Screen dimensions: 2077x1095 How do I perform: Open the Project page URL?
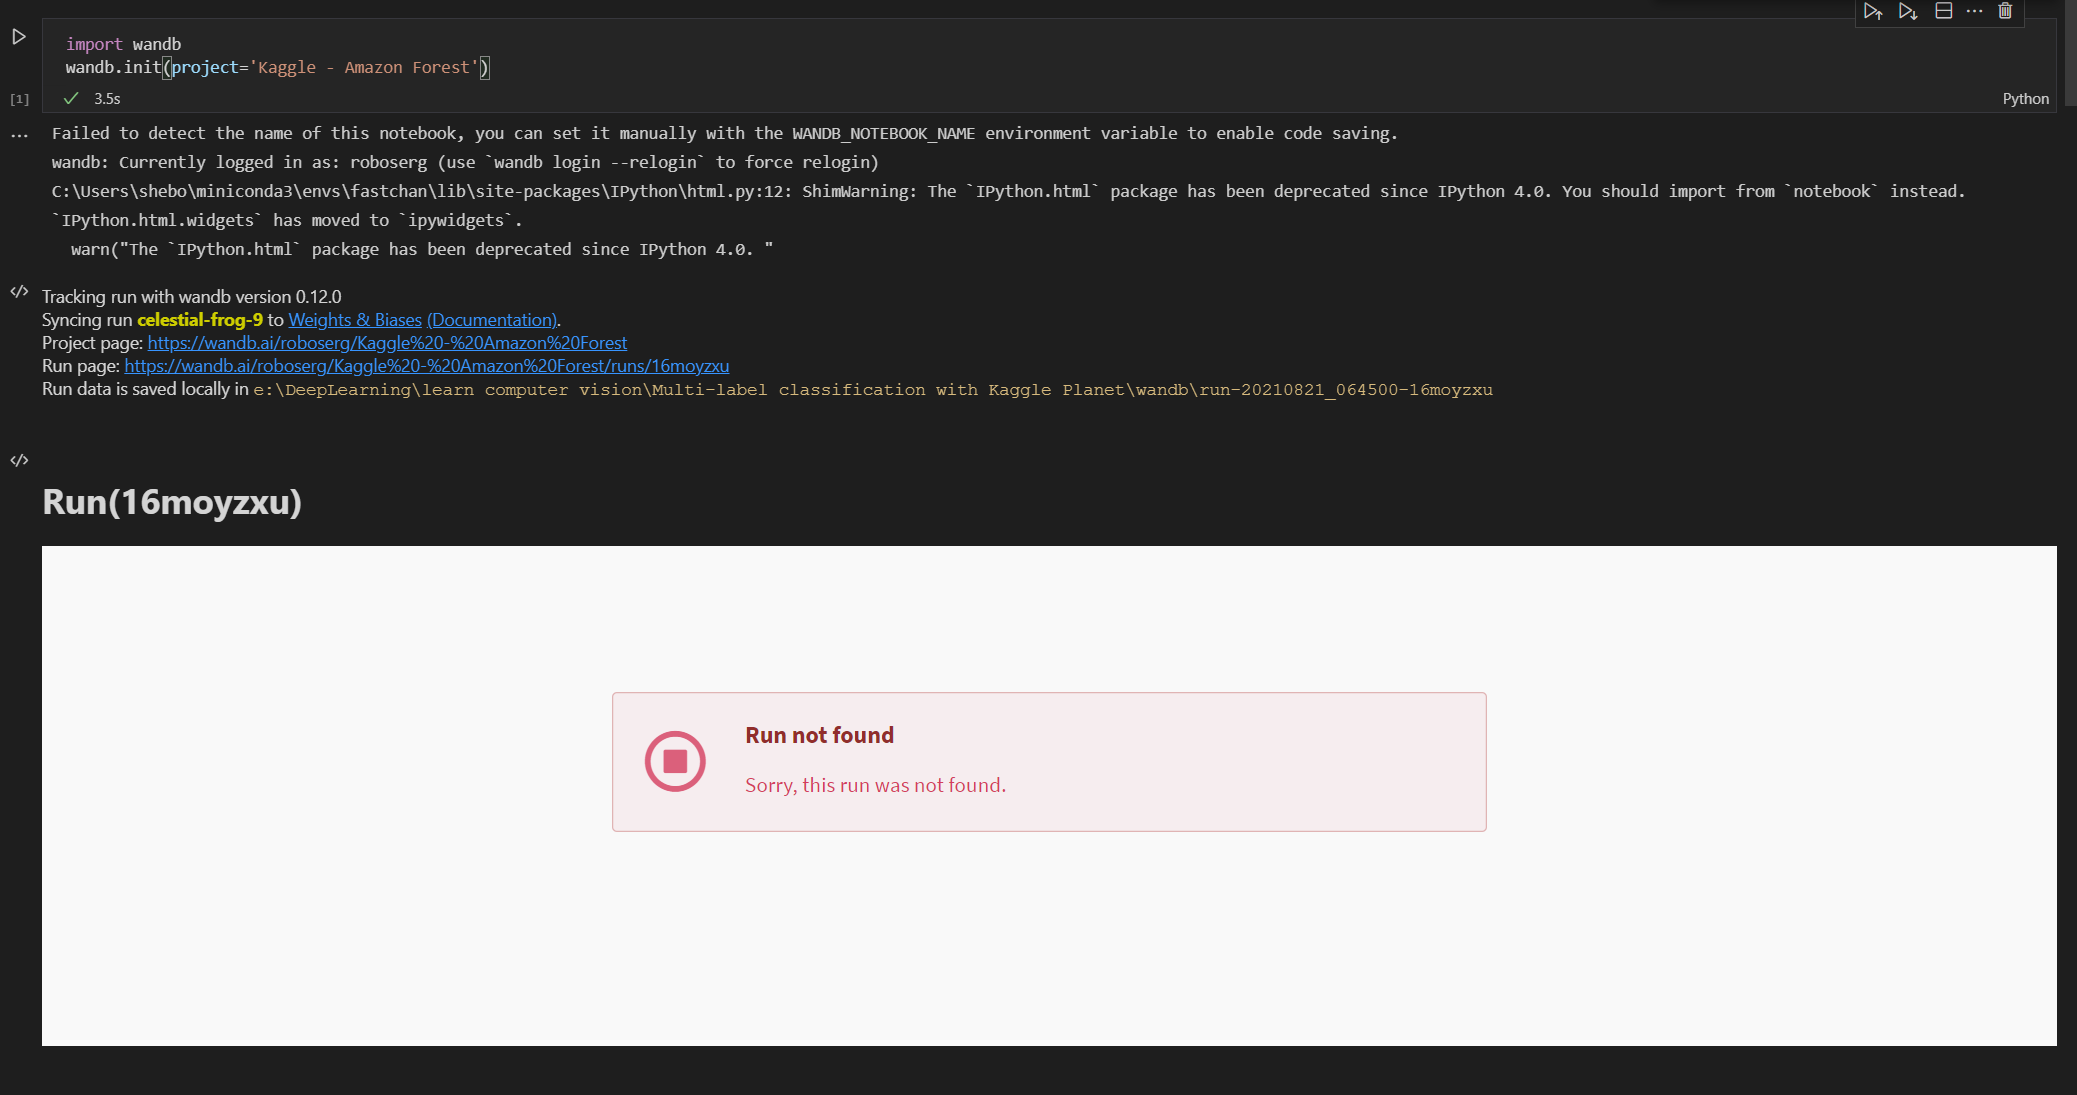pos(387,342)
